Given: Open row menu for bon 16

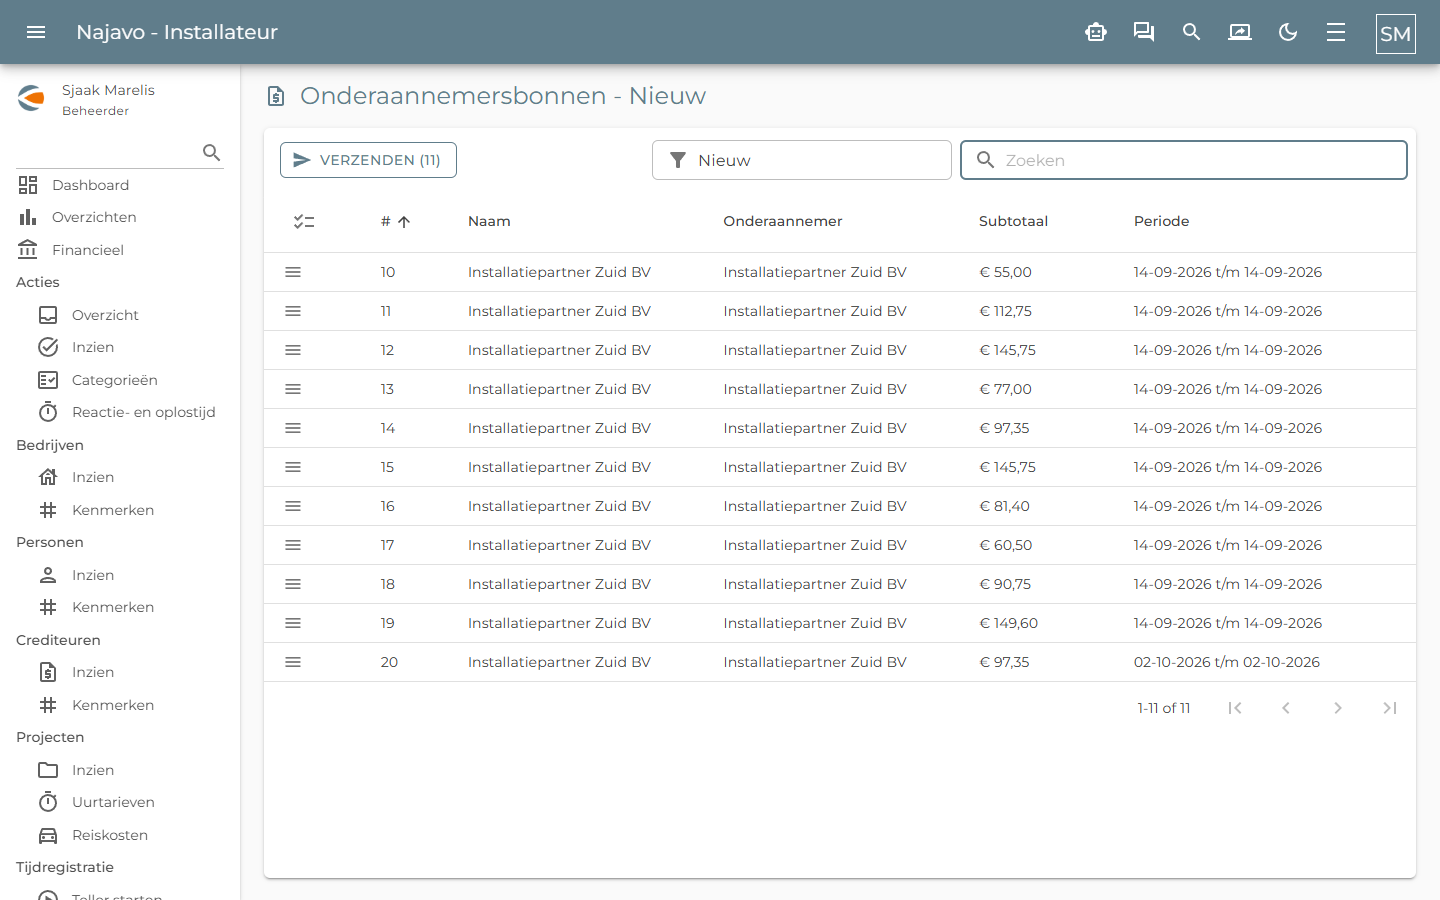Looking at the screenshot, I should [293, 506].
